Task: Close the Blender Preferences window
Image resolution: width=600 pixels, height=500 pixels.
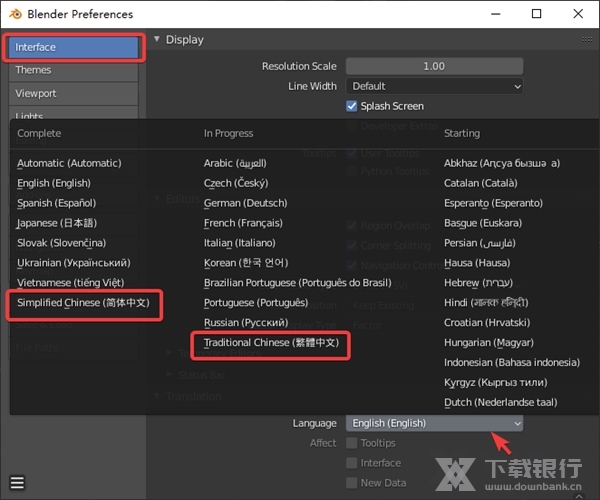Action: (x=582, y=15)
